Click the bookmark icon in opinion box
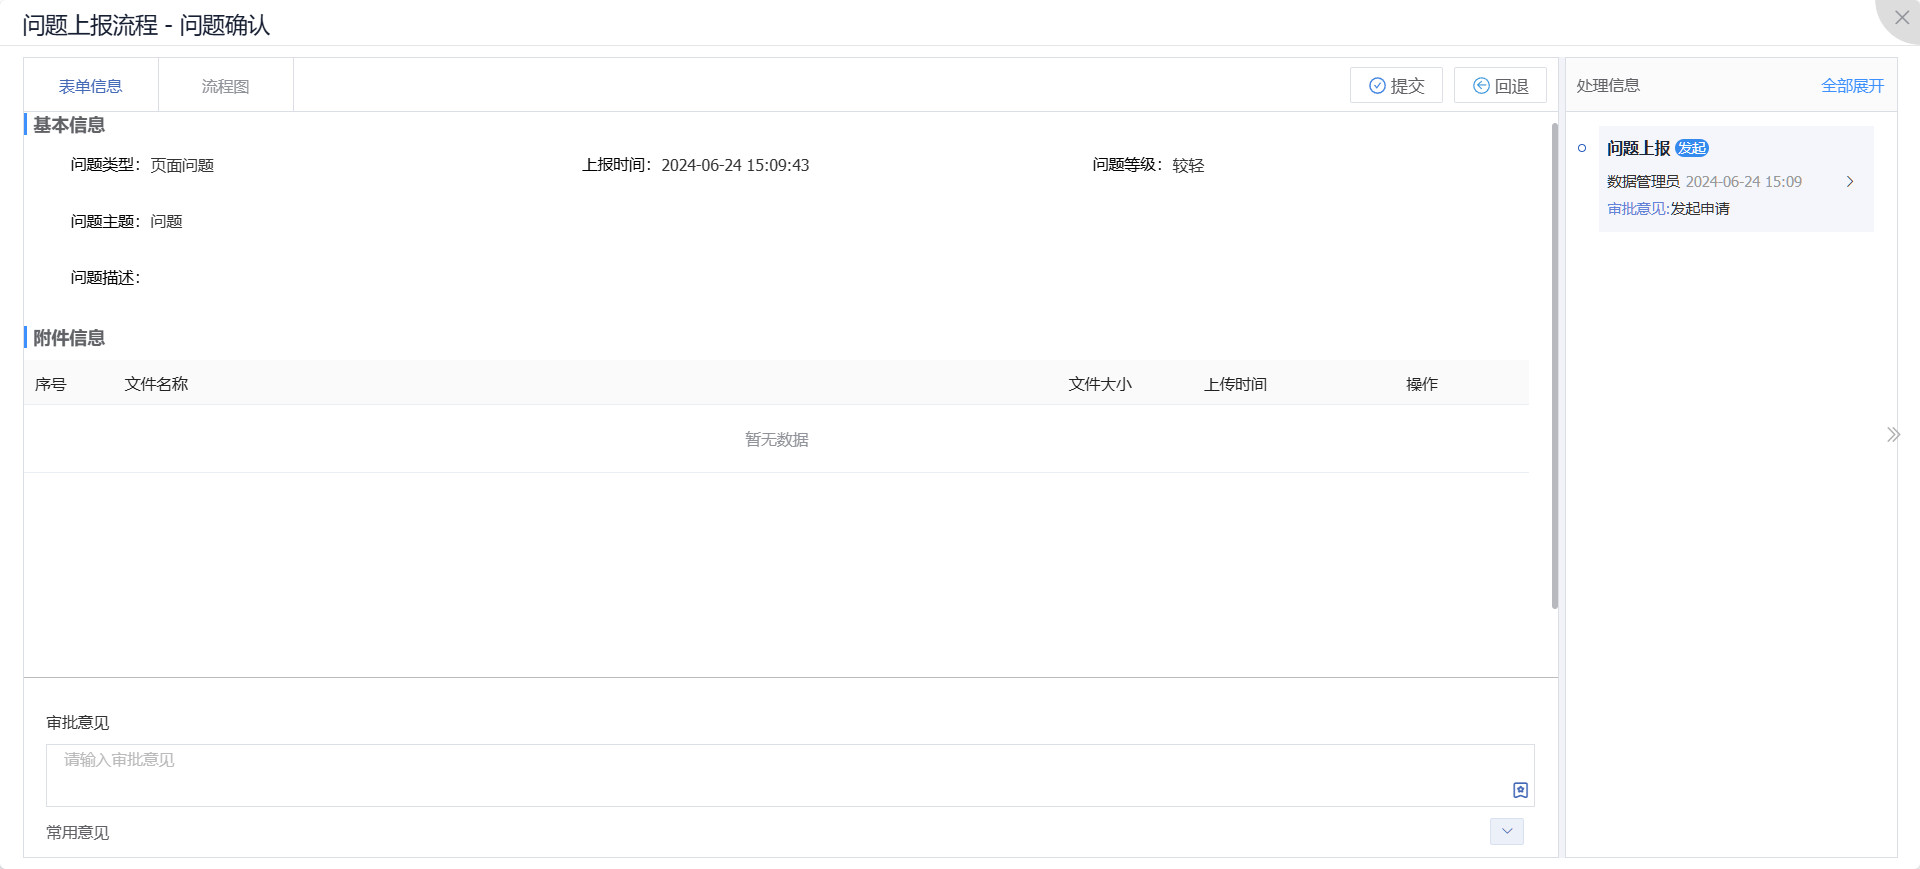This screenshot has width=1920, height=869. coord(1520,790)
